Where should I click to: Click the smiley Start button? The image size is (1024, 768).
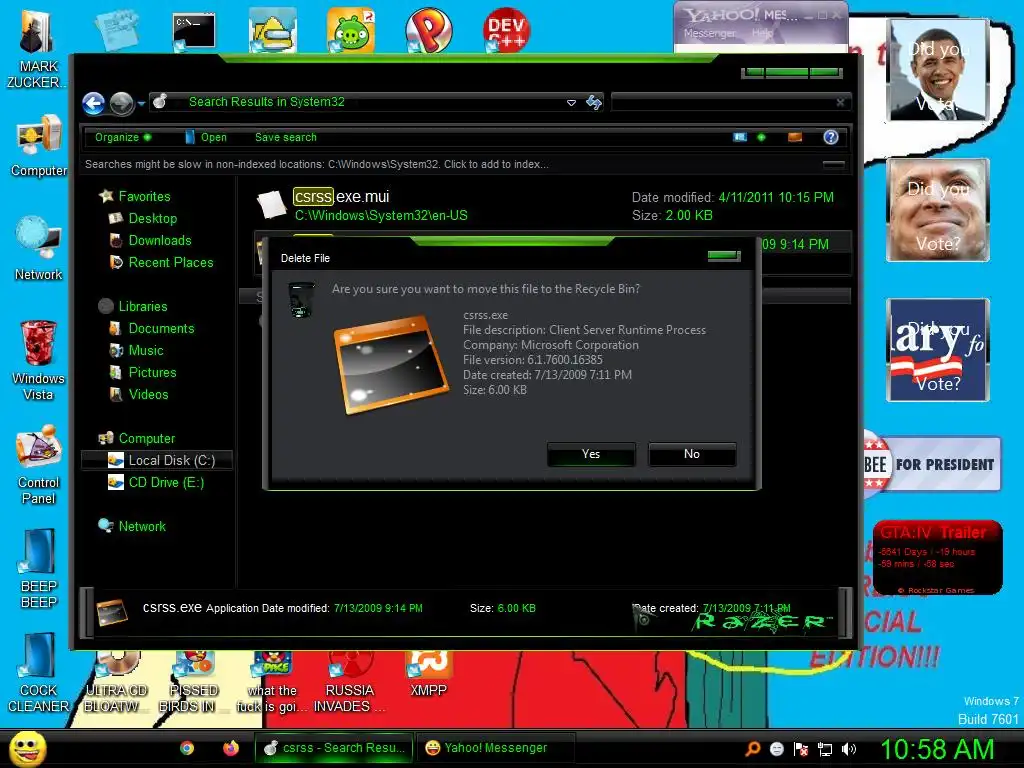tap(27, 748)
